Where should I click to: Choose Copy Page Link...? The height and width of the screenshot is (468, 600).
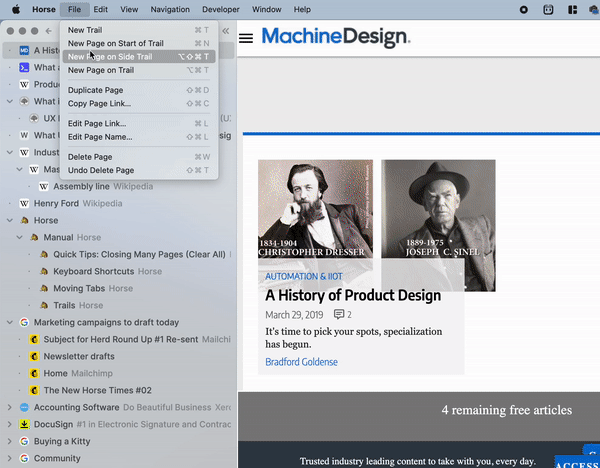pyautogui.click(x=139, y=103)
